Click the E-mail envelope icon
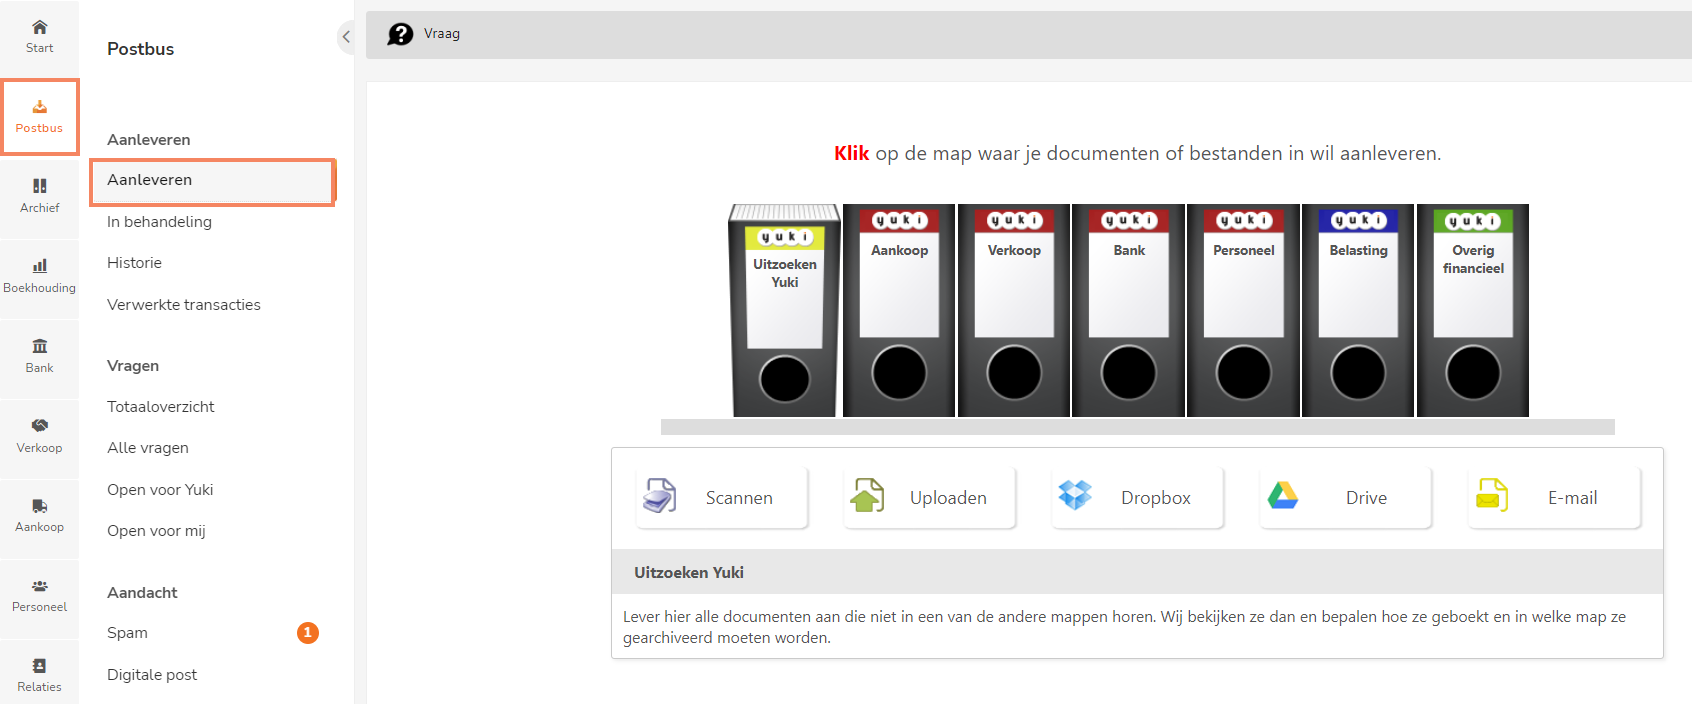This screenshot has height=704, width=1692. [1491, 495]
